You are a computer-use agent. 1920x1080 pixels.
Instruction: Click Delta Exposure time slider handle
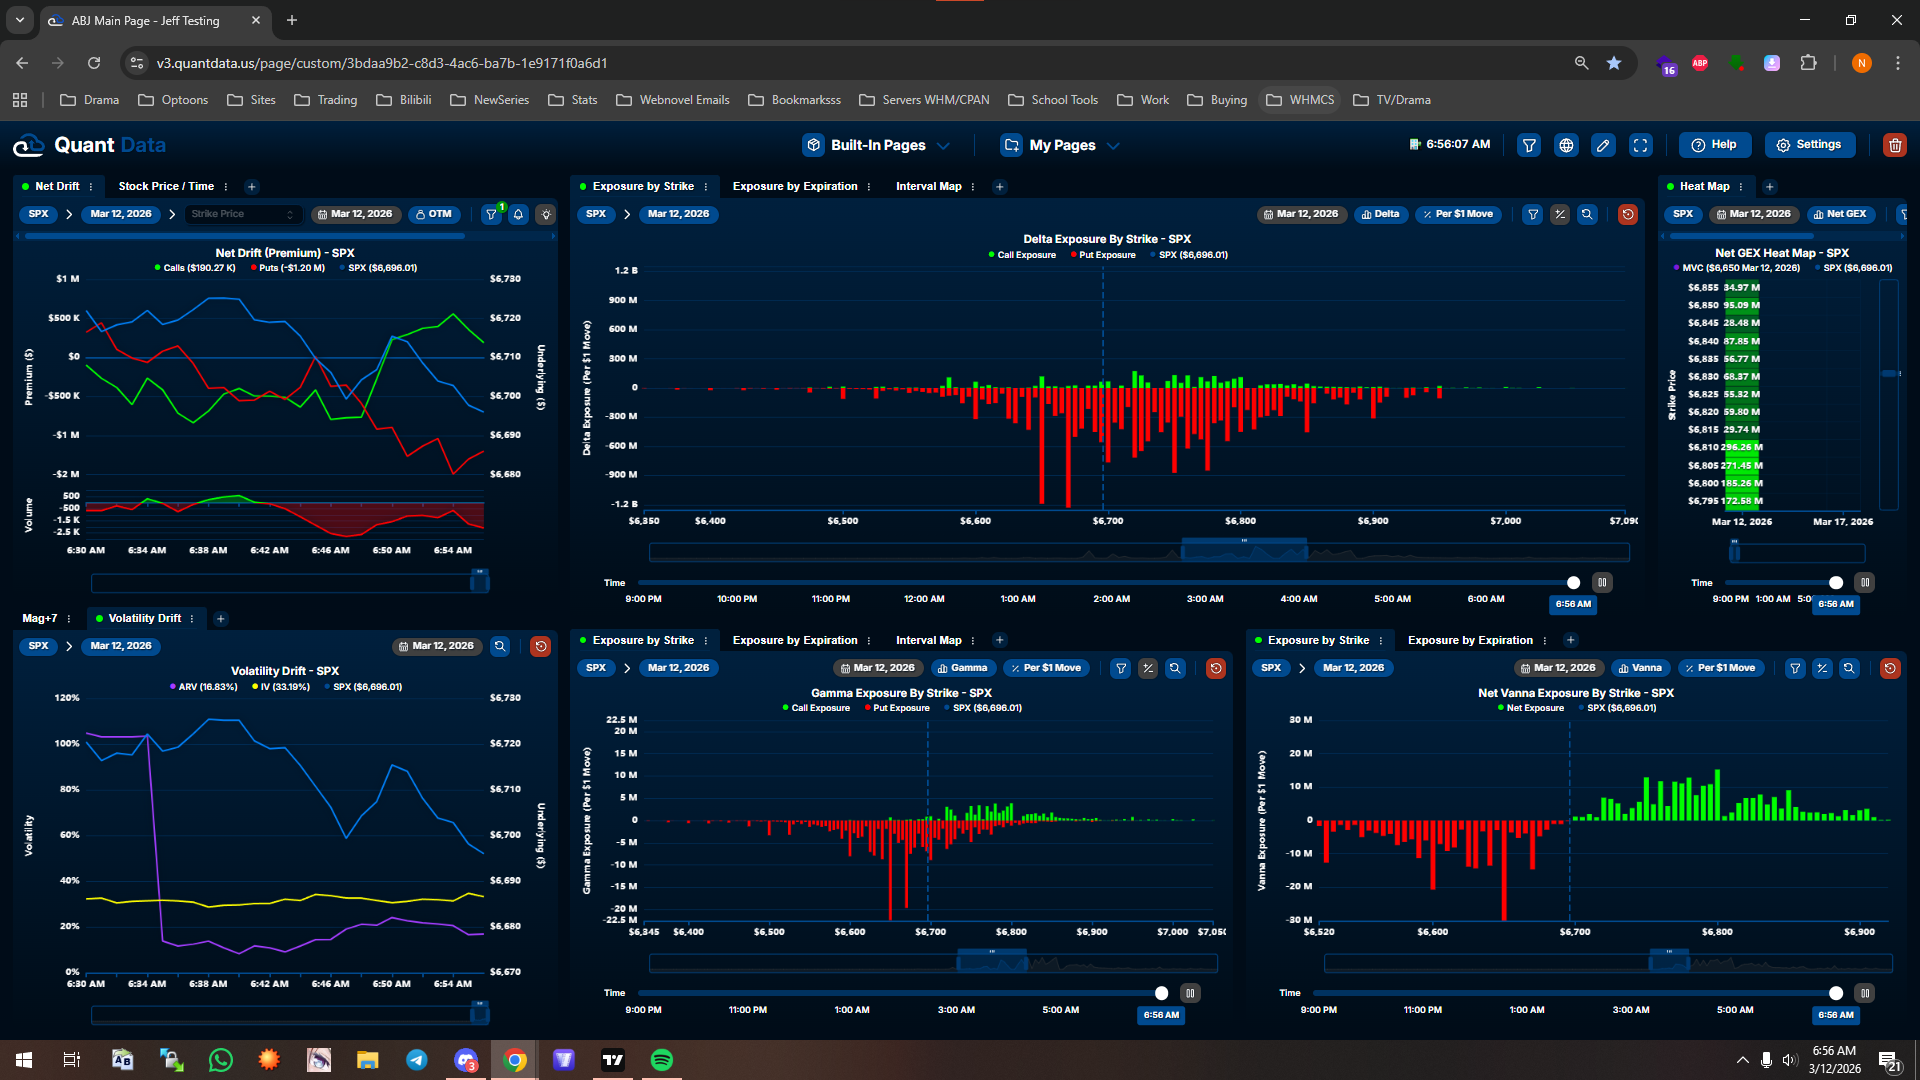tap(1573, 583)
